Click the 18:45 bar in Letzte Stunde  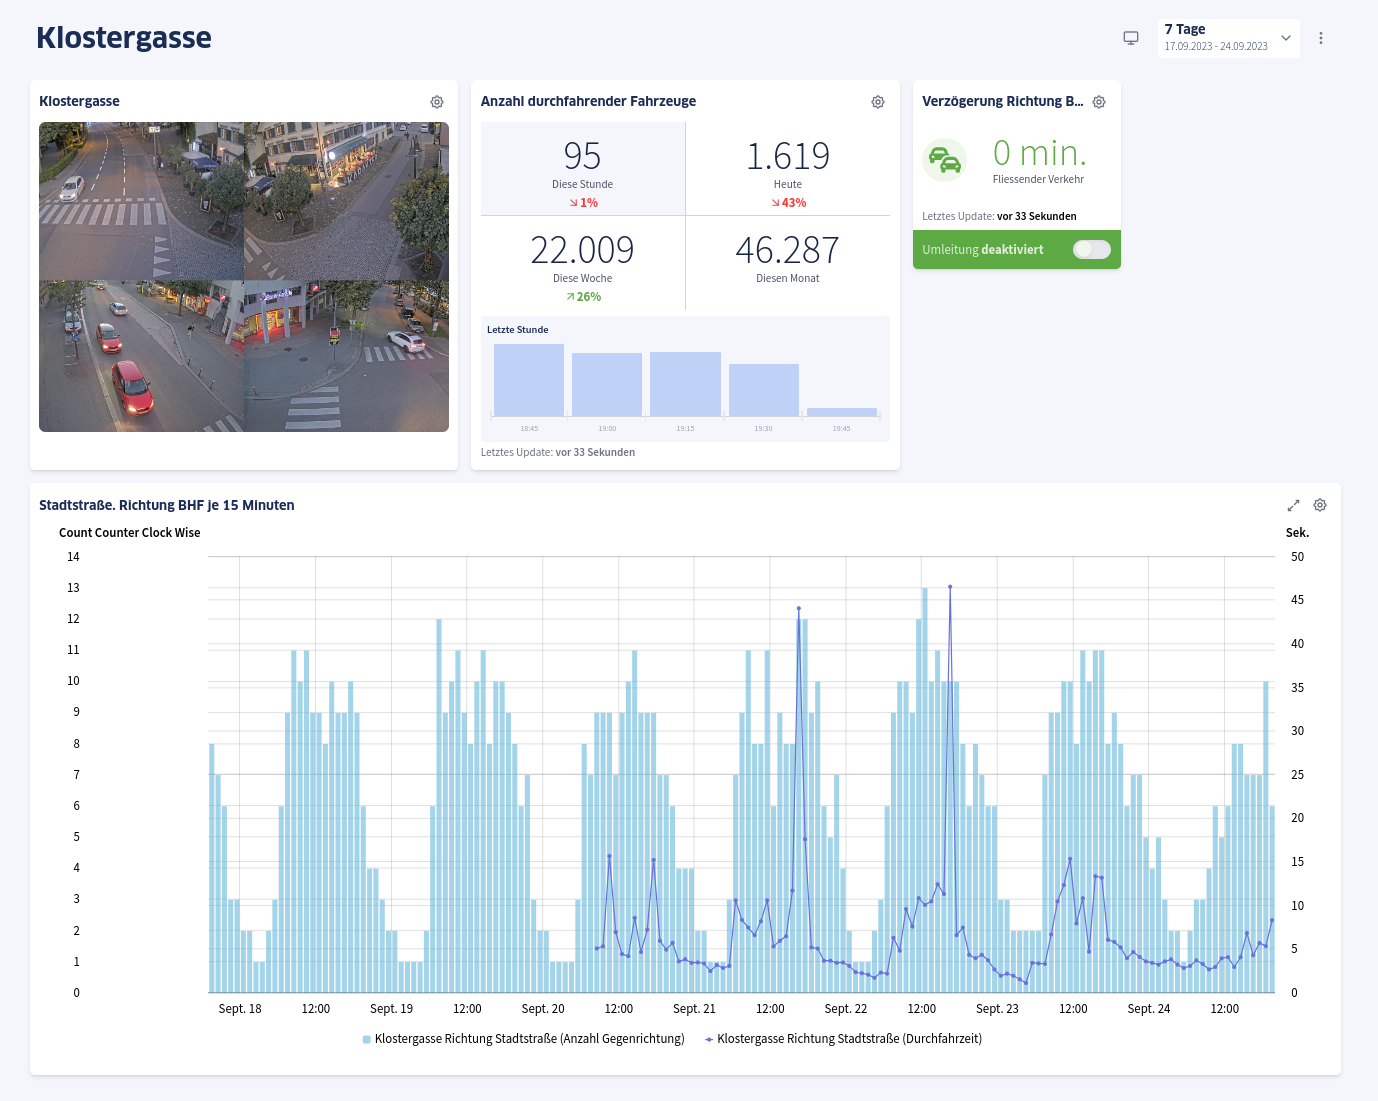tap(528, 380)
